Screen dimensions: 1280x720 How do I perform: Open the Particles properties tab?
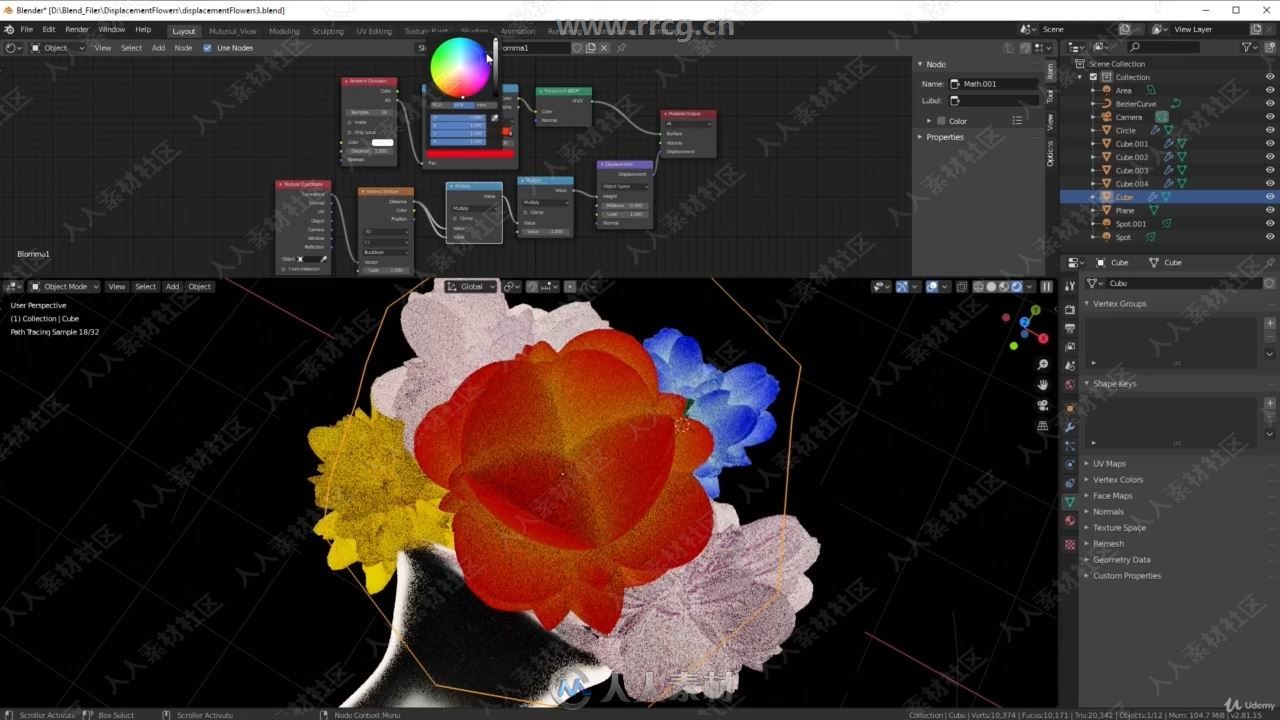[x=1070, y=446]
